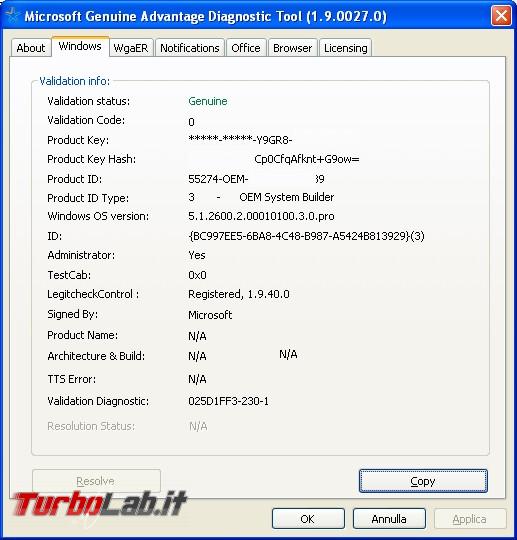Open the Licensing tab

[345, 48]
